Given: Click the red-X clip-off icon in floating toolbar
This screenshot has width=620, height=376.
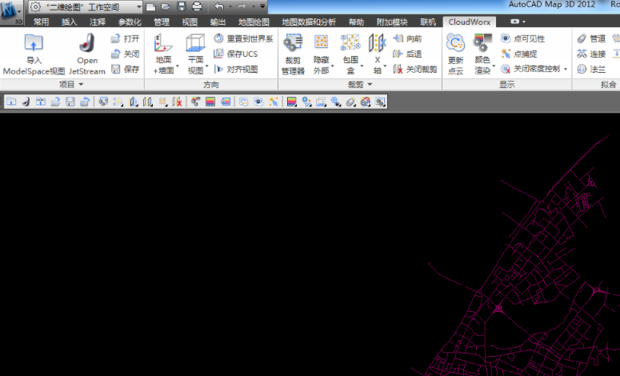Looking at the screenshot, I should click(177, 102).
